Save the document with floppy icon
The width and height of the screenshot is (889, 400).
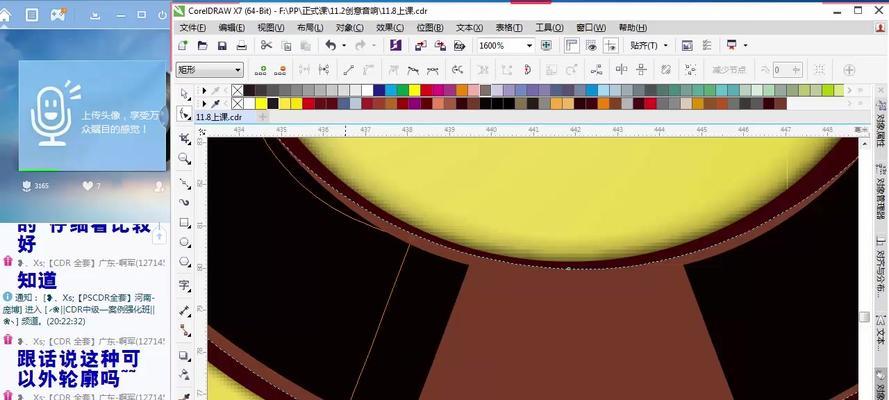coord(222,45)
